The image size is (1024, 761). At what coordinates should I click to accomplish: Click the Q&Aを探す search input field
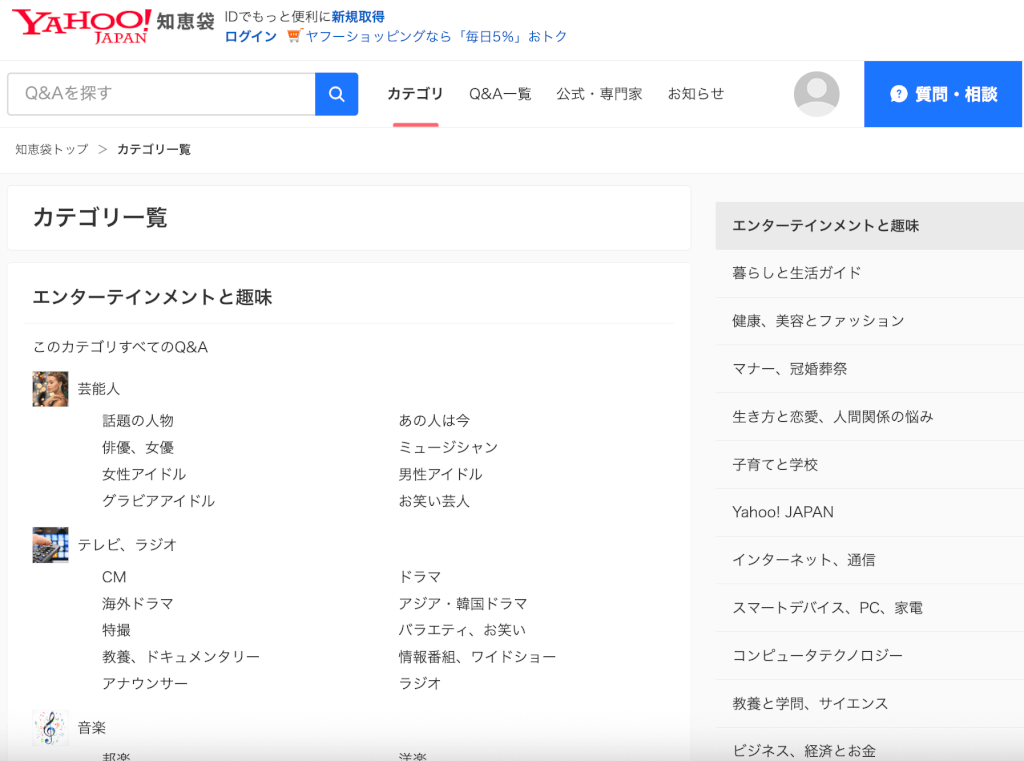(x=160, y=93)
